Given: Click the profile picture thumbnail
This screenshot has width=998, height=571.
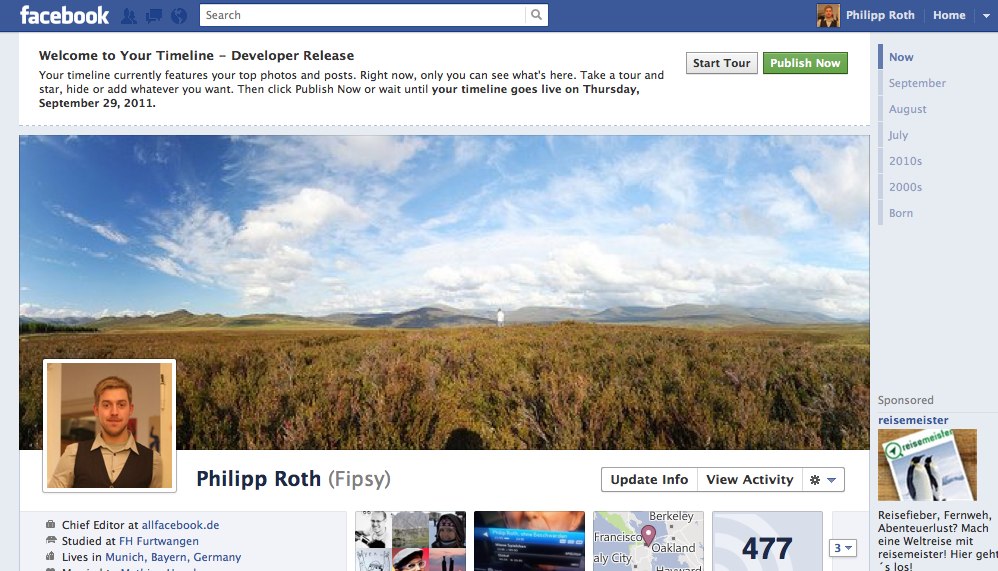Looking at the screenshot, I should (x=109, y=426).
